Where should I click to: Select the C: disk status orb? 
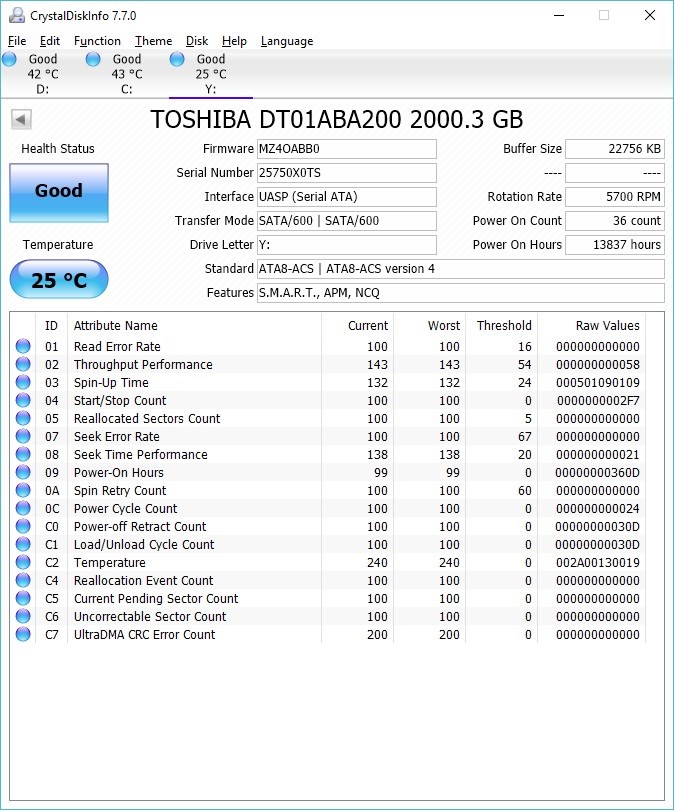93,60
